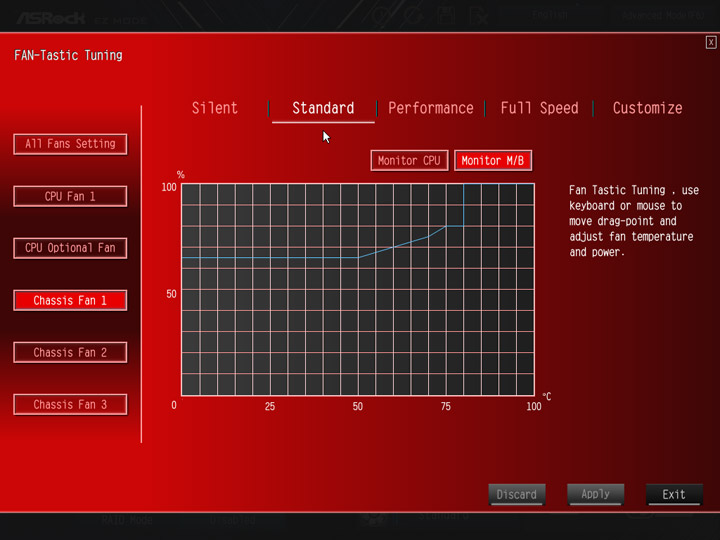Exit the fan tuning screen

coord(674,495)
